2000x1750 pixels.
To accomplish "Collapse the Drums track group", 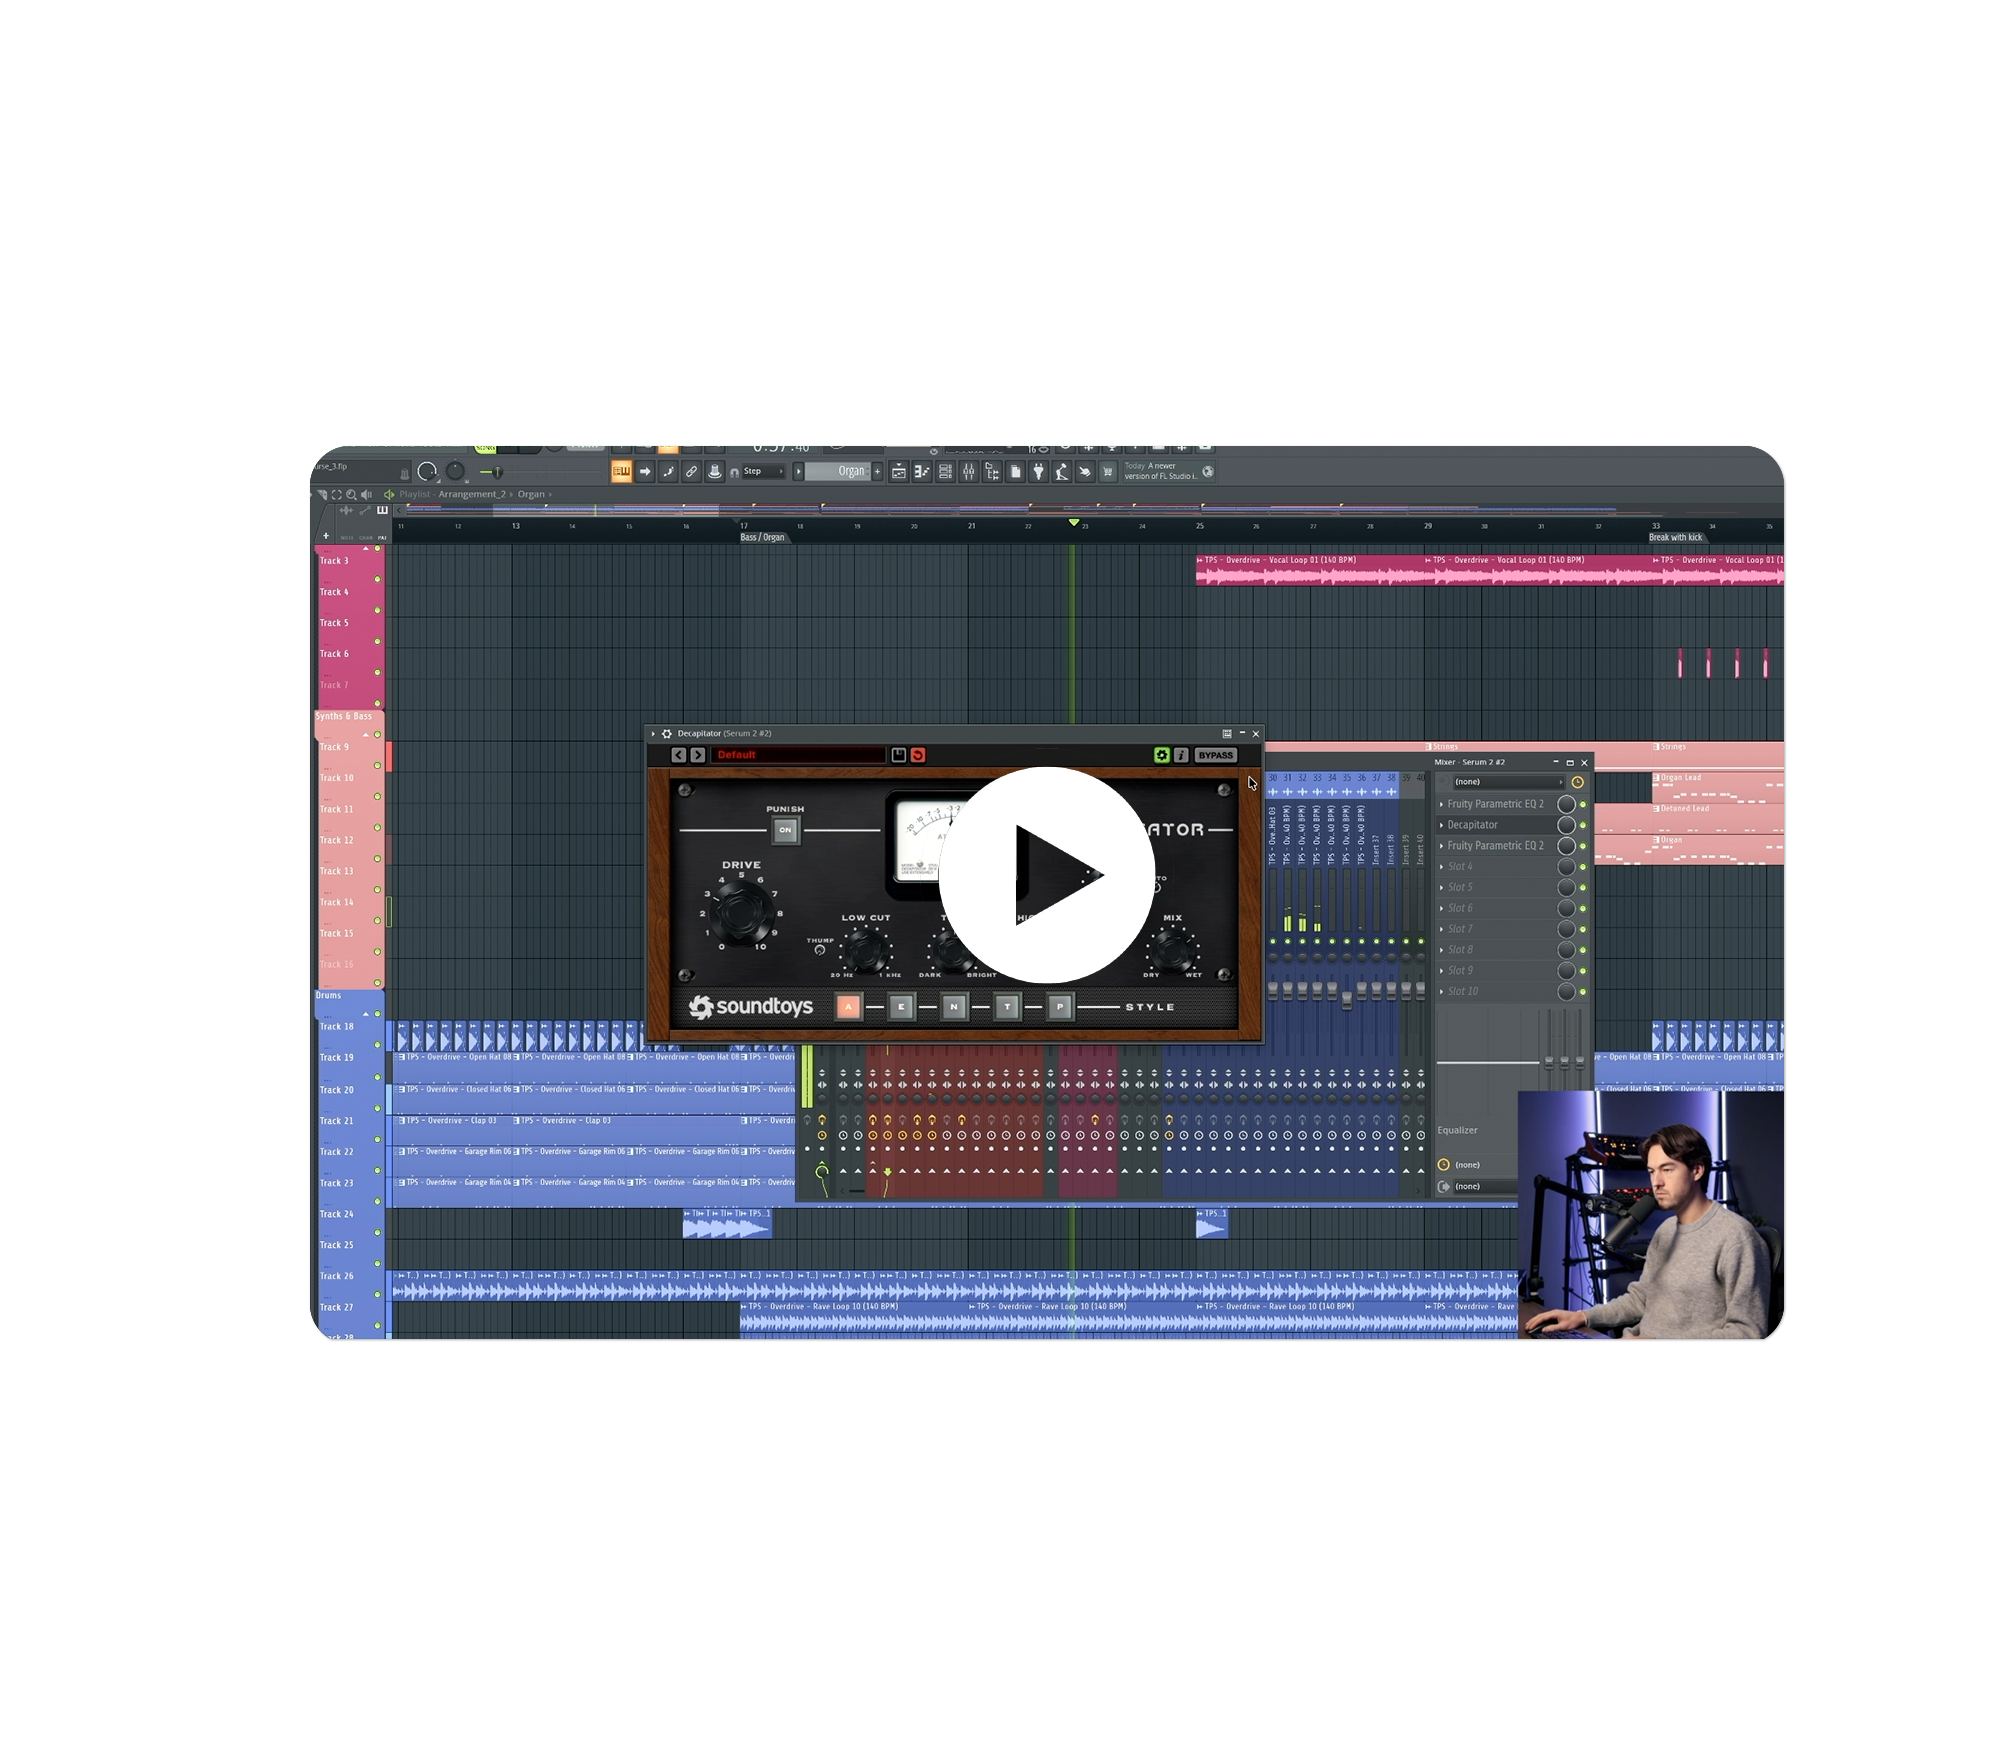I will tap(366, 1014).
